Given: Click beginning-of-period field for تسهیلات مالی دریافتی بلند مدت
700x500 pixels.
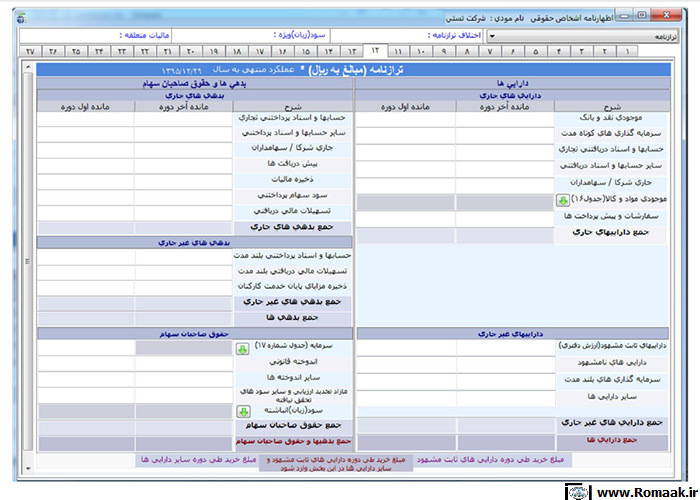Looking at the screenshot, I should (86, 272).
